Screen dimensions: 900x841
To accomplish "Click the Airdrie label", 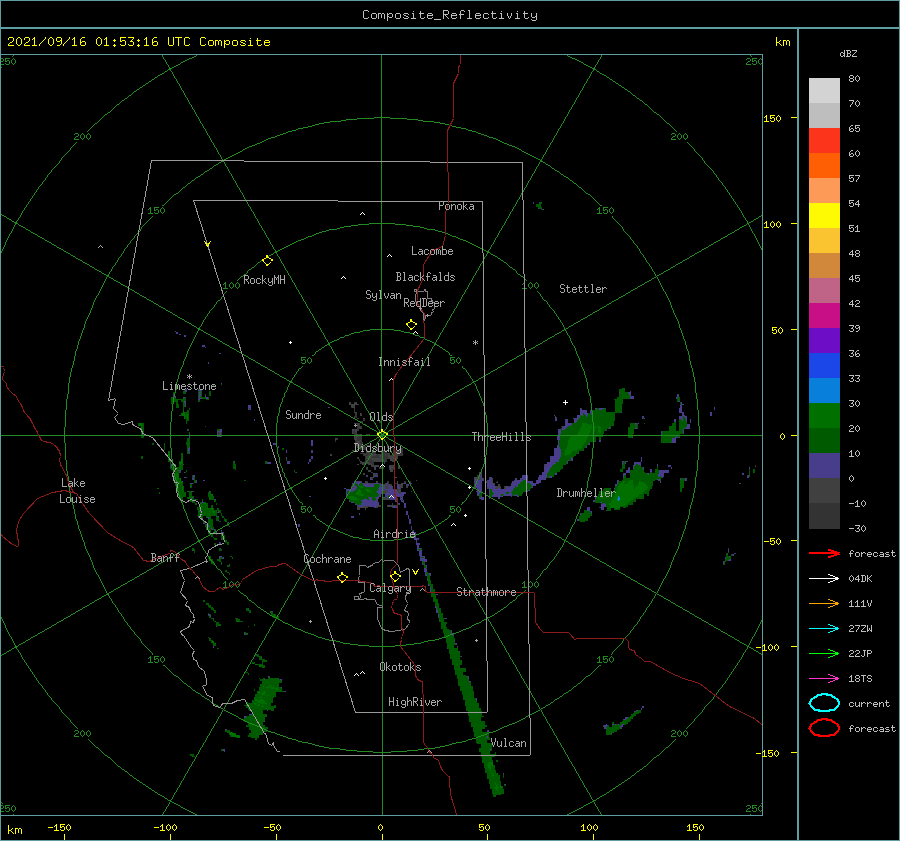I will (394, 534).
